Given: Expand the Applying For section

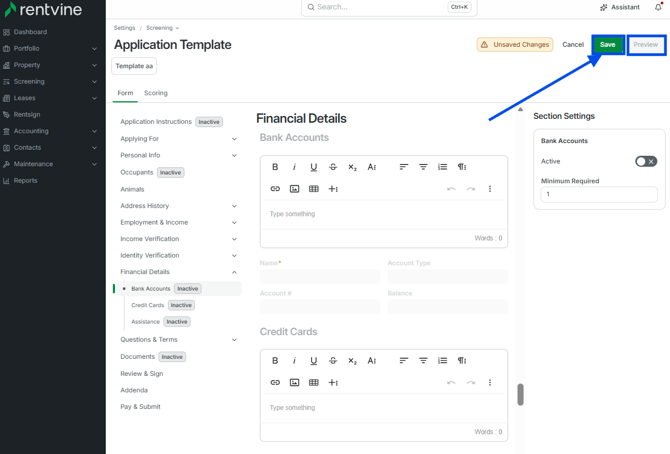Looking at the screenshot, I should (x=234, y=139).
